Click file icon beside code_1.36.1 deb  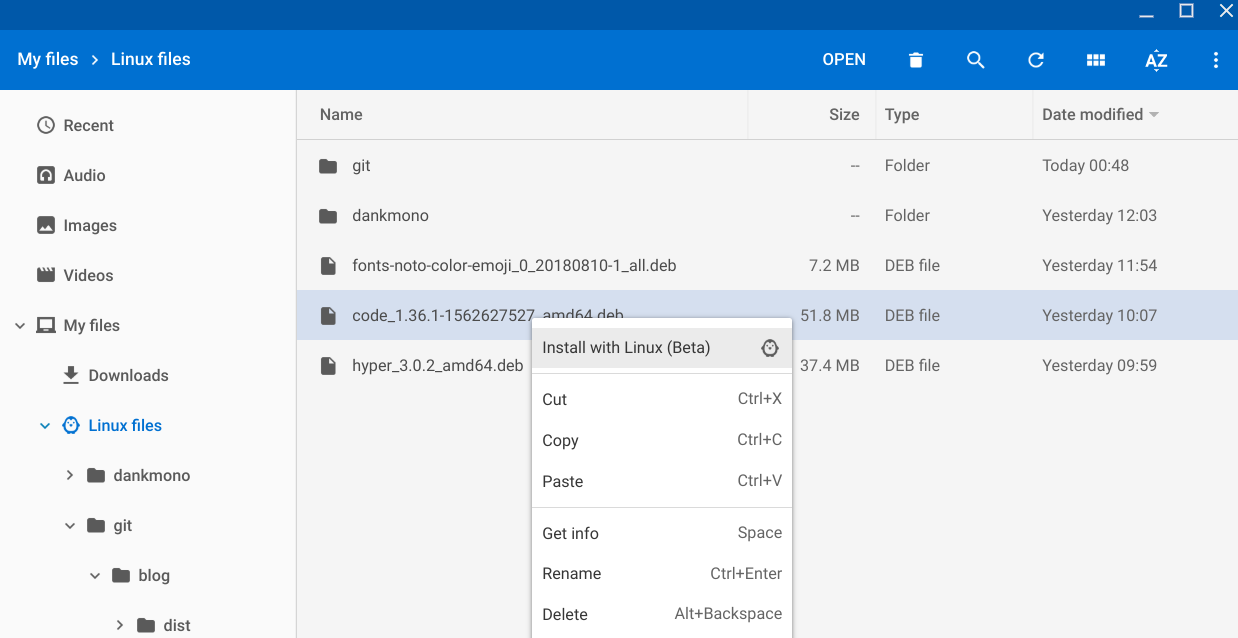click(328, 315)
